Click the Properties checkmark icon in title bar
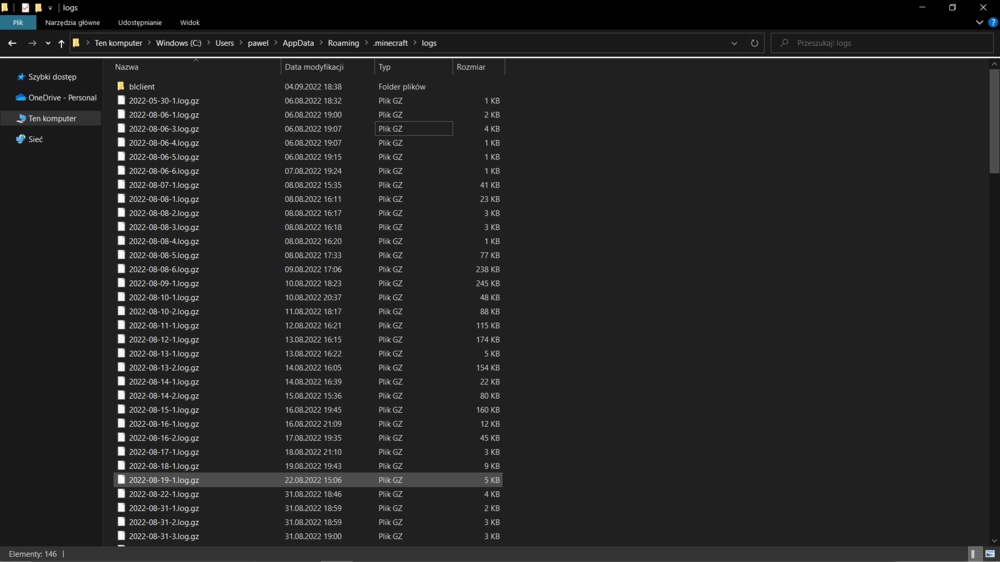The width and height of the screenshot is (1000, 562). tap(25, 8)
